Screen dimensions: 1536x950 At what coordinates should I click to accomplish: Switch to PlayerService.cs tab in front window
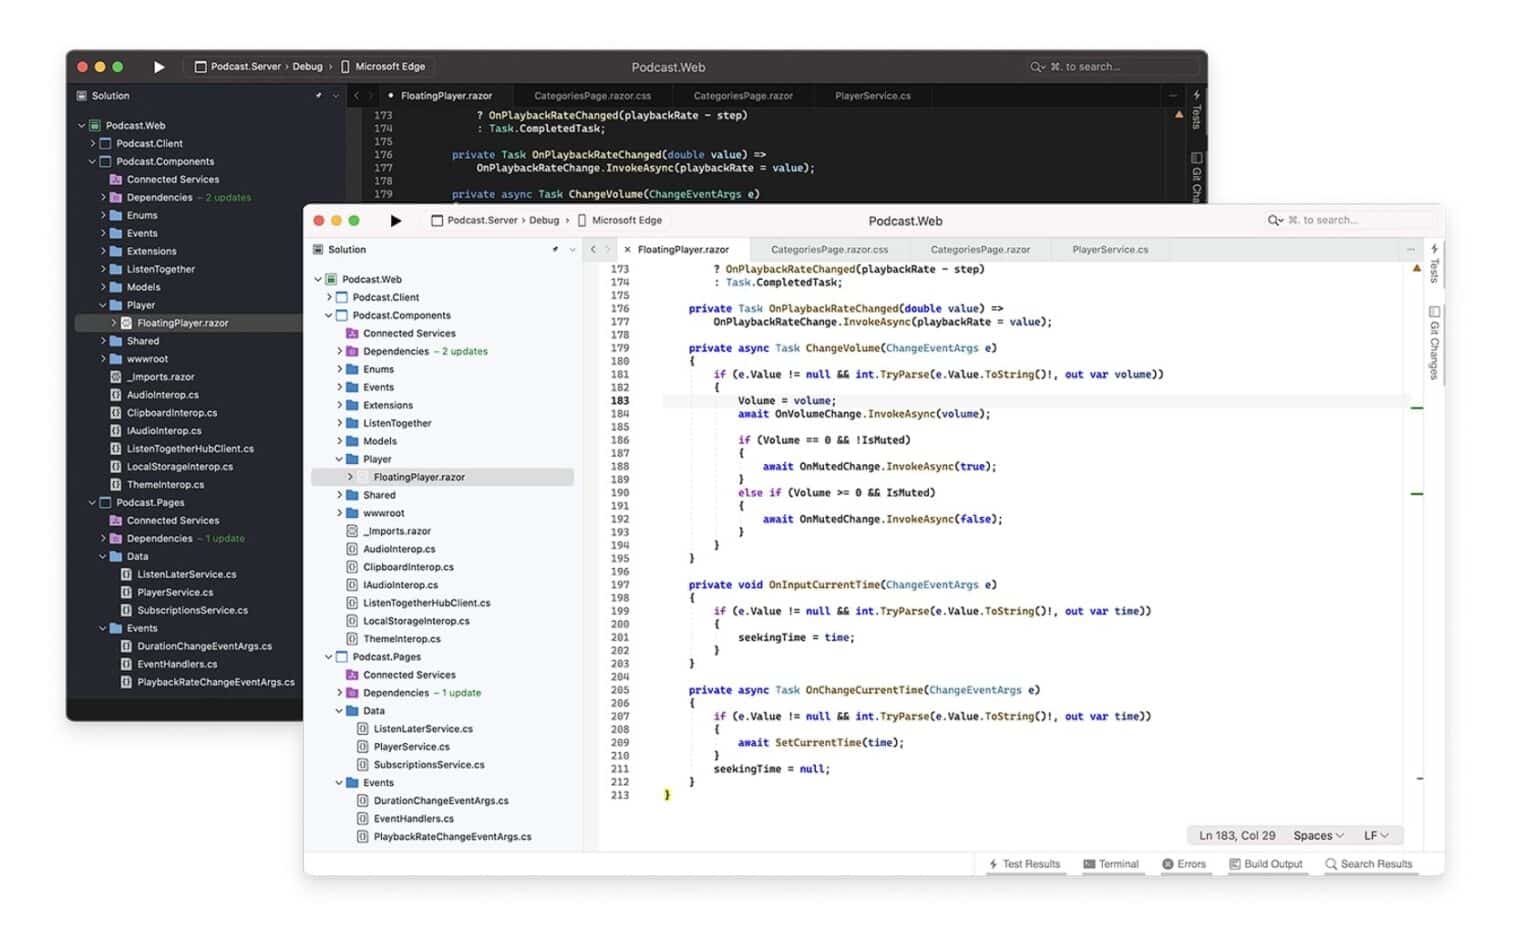pyautogui.click(x=1110, y=250)
